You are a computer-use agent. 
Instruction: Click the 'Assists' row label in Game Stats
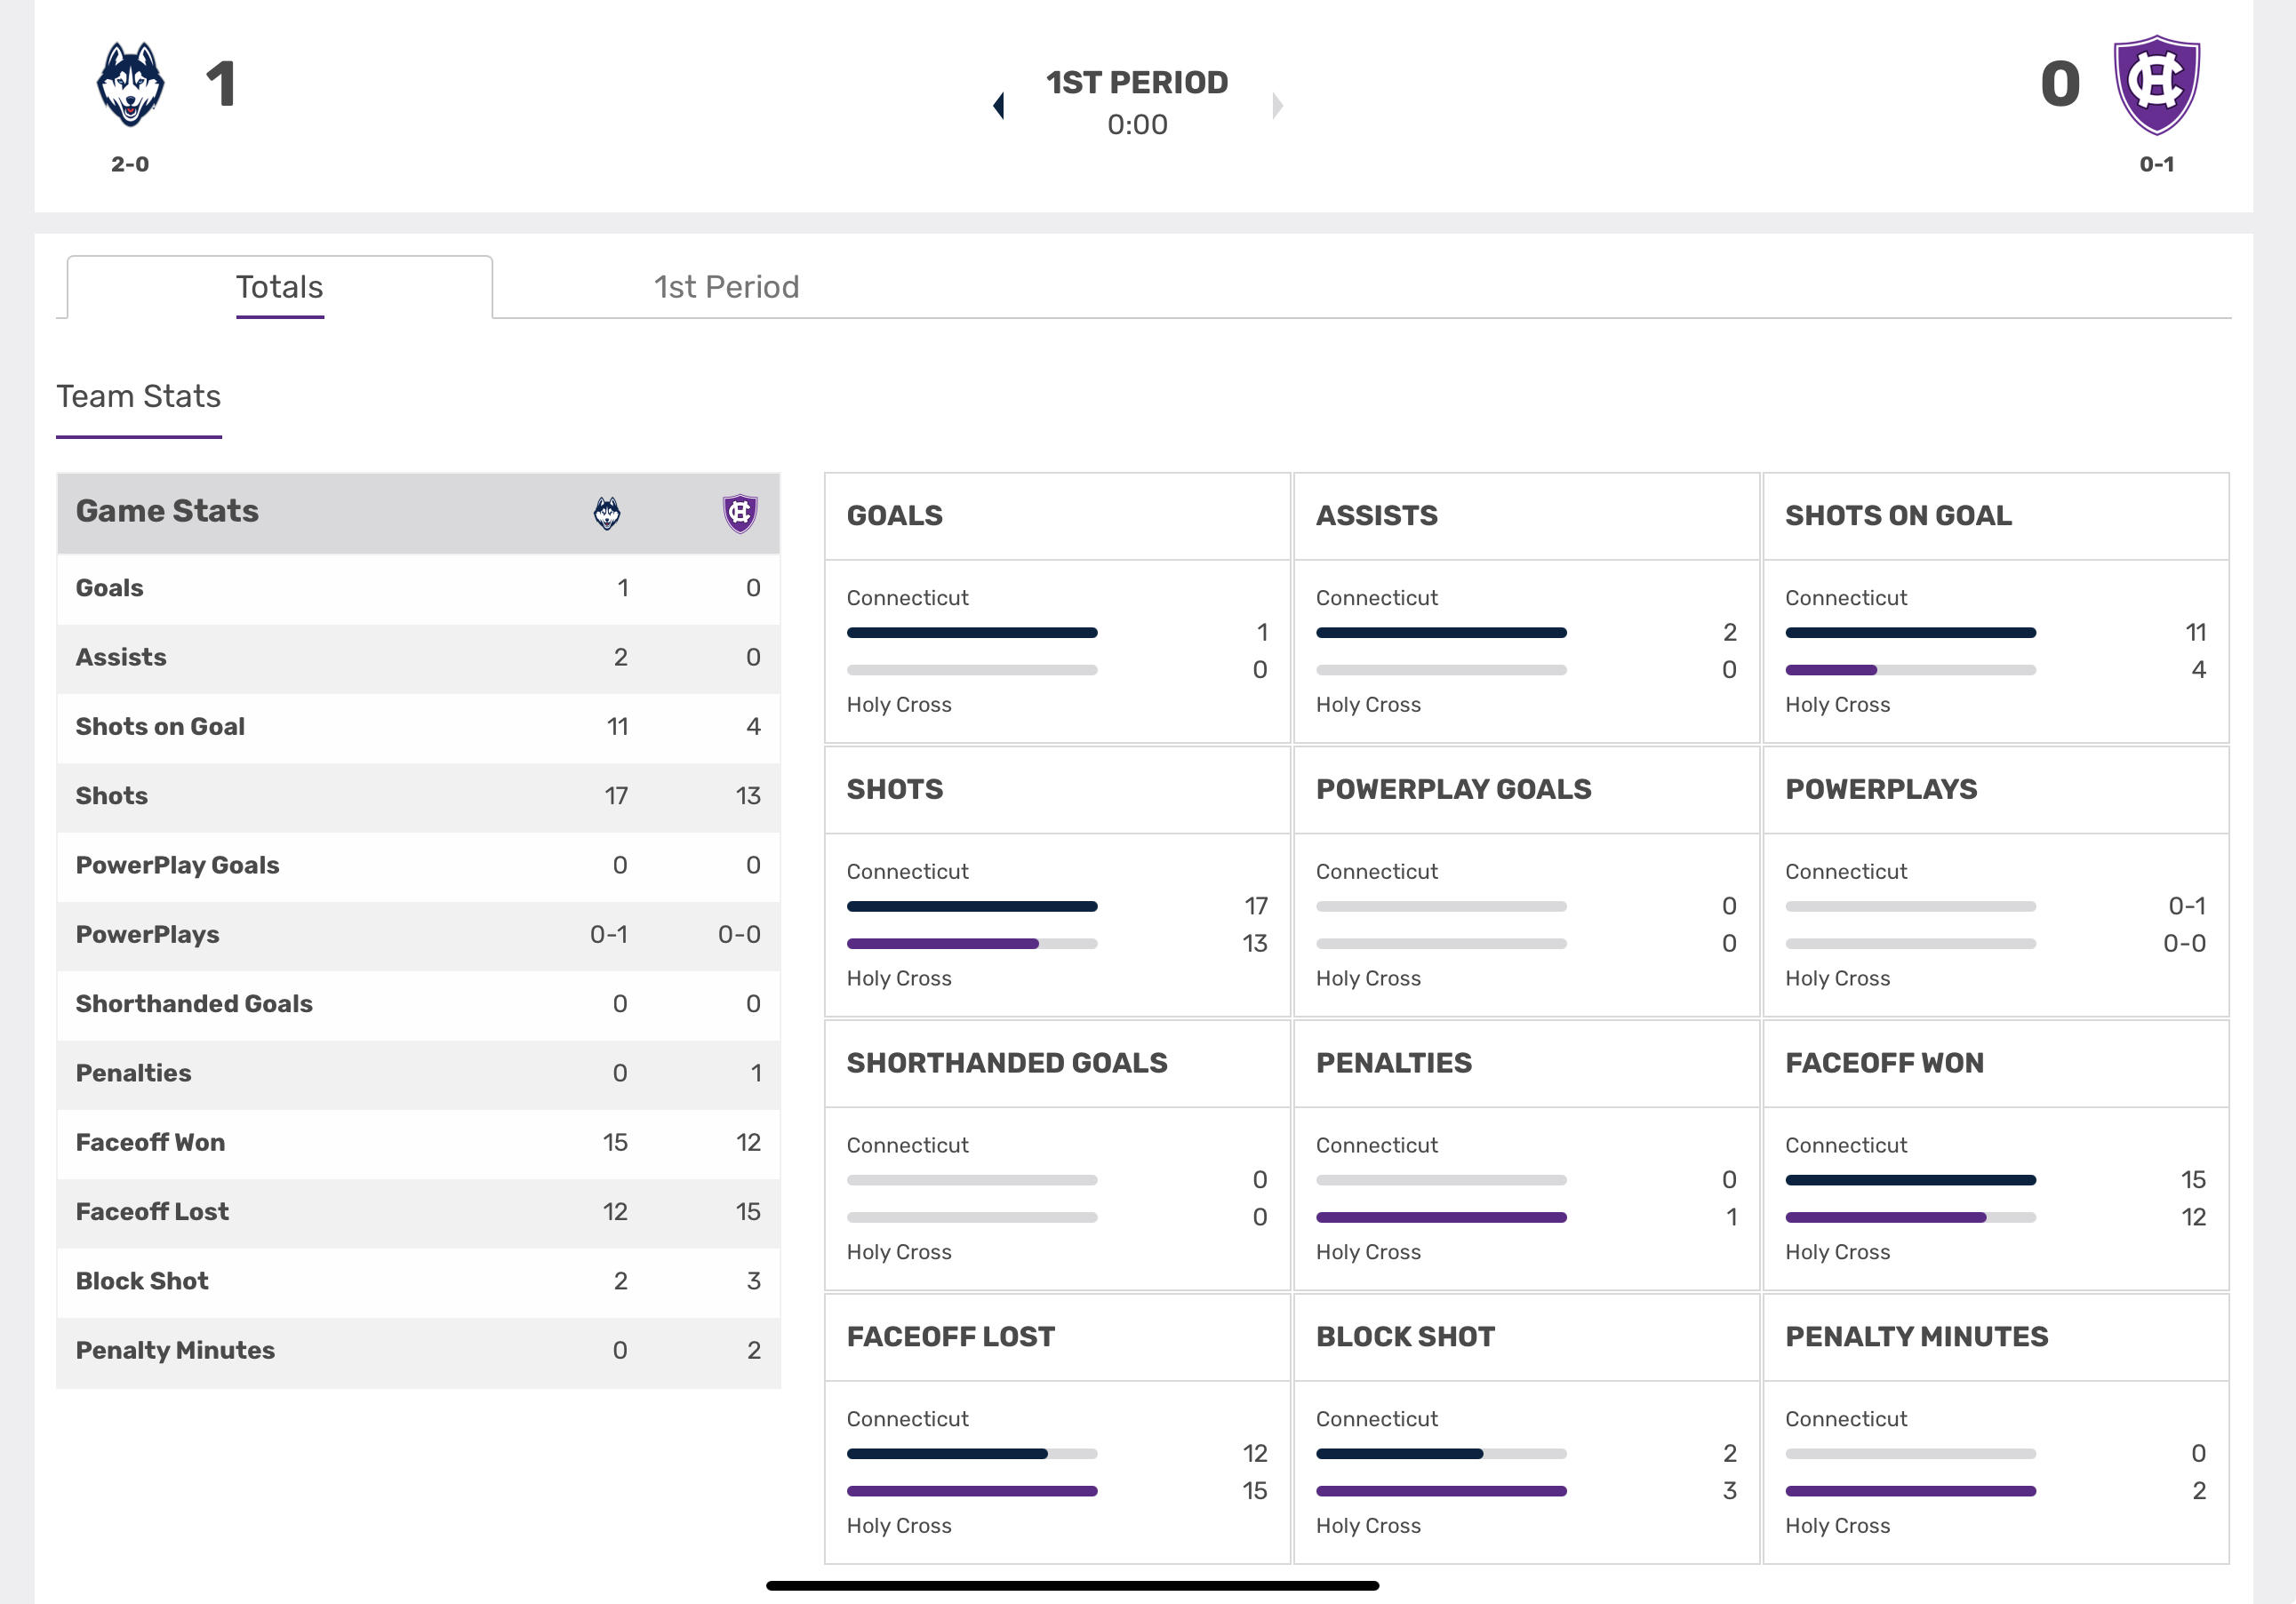pos(121,658)
